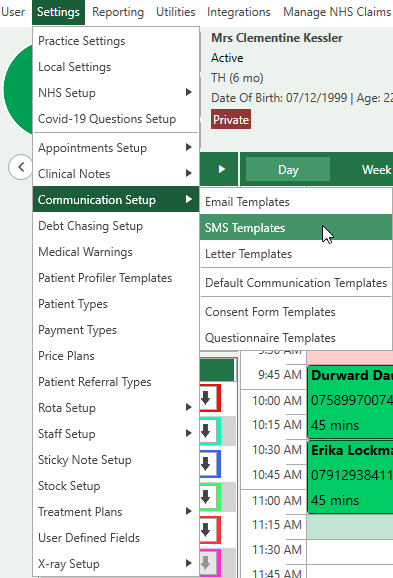The width and height of the screenshot is (393, 578).
Task: Select the 11:15 AM time slot
Action: click(x=350, y=526)
